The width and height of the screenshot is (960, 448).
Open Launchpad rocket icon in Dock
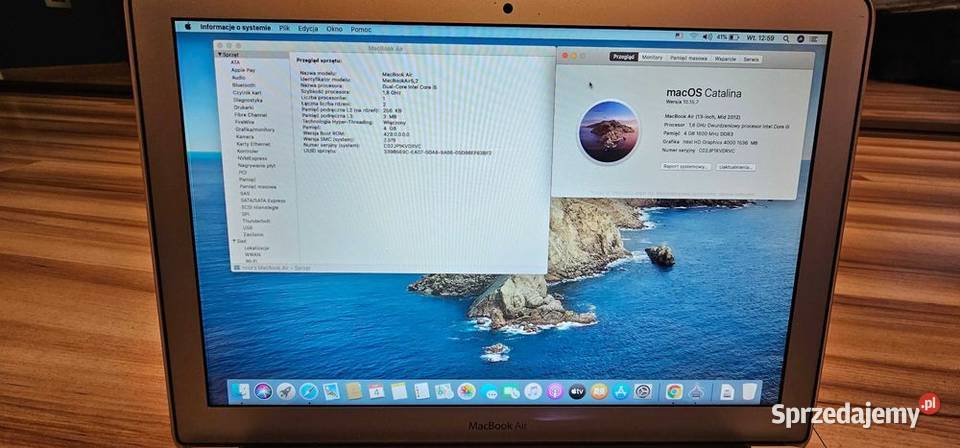pos(286,391)
